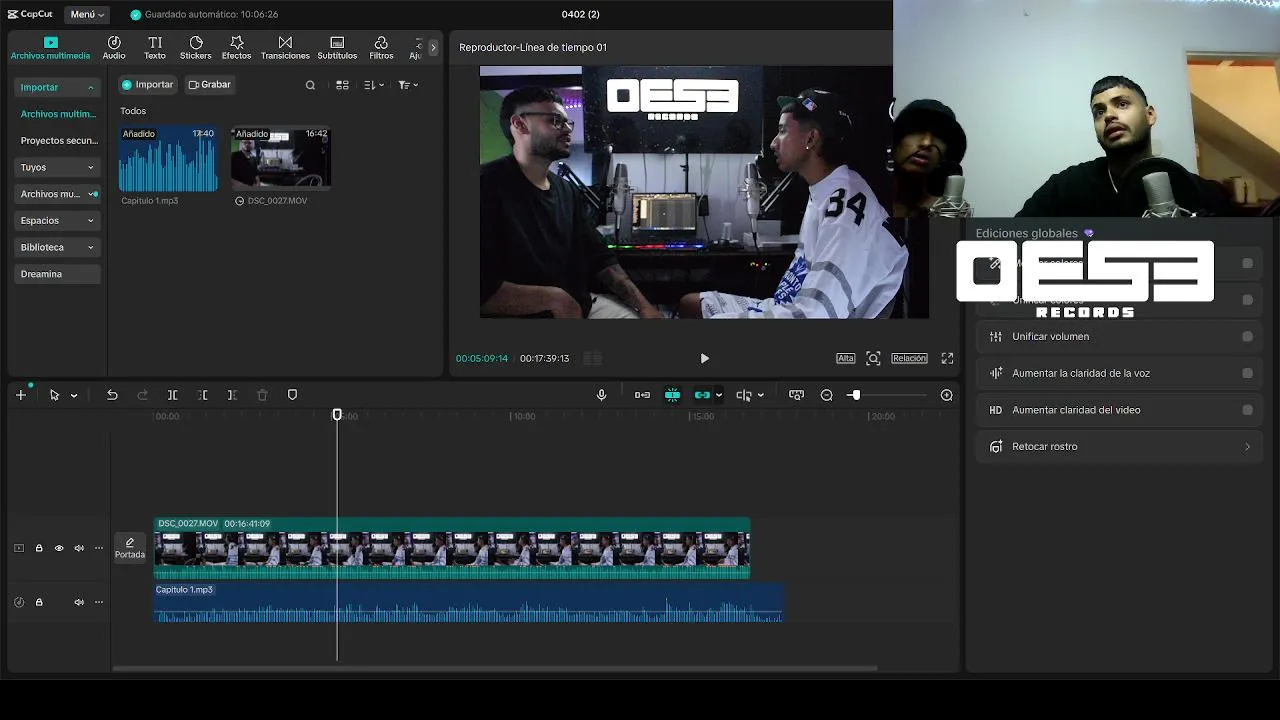Open the sort order dropdown

(374, 85)
